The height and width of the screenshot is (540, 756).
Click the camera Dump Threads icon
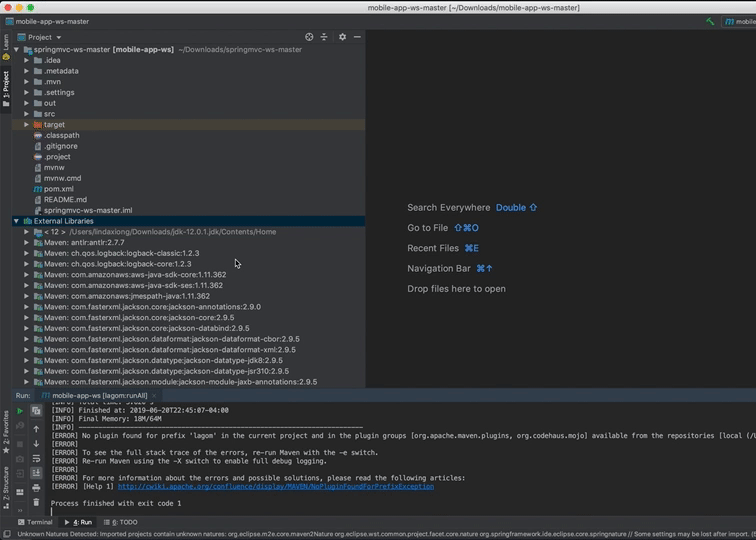(20, 459)
